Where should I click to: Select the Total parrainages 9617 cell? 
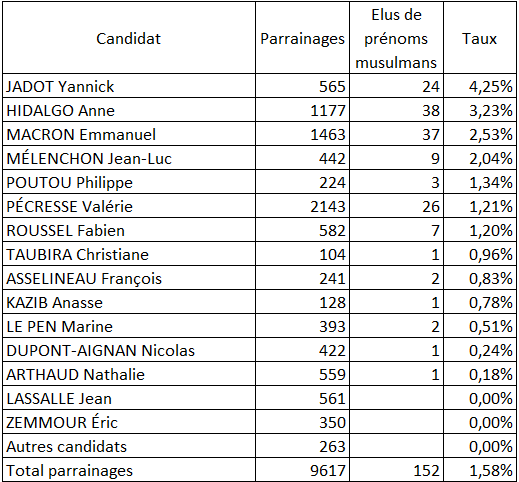click(x=302, y=470)
